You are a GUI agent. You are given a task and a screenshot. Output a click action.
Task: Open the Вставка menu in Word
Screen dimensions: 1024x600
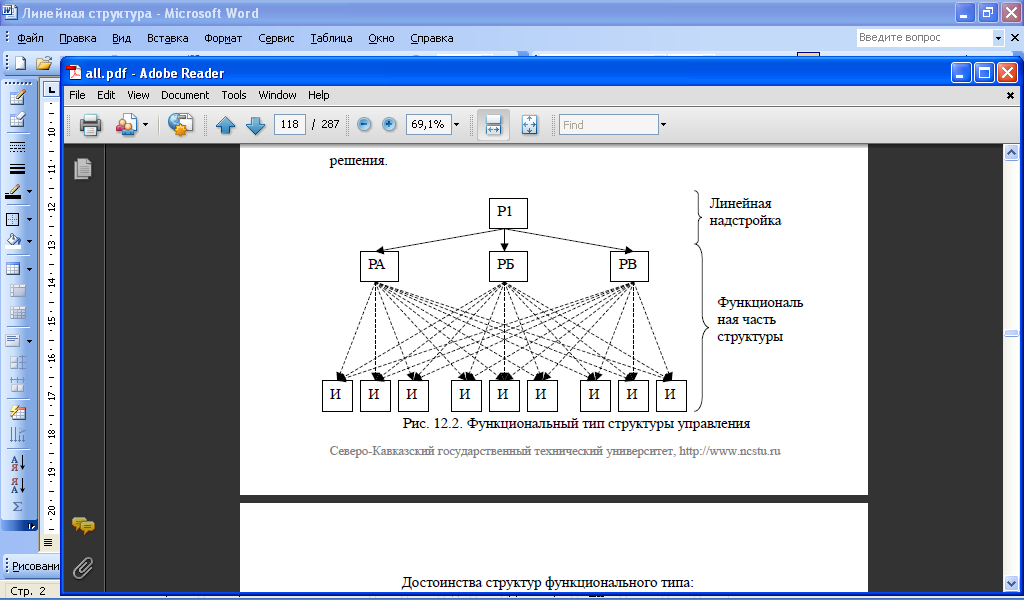[167, 39]
